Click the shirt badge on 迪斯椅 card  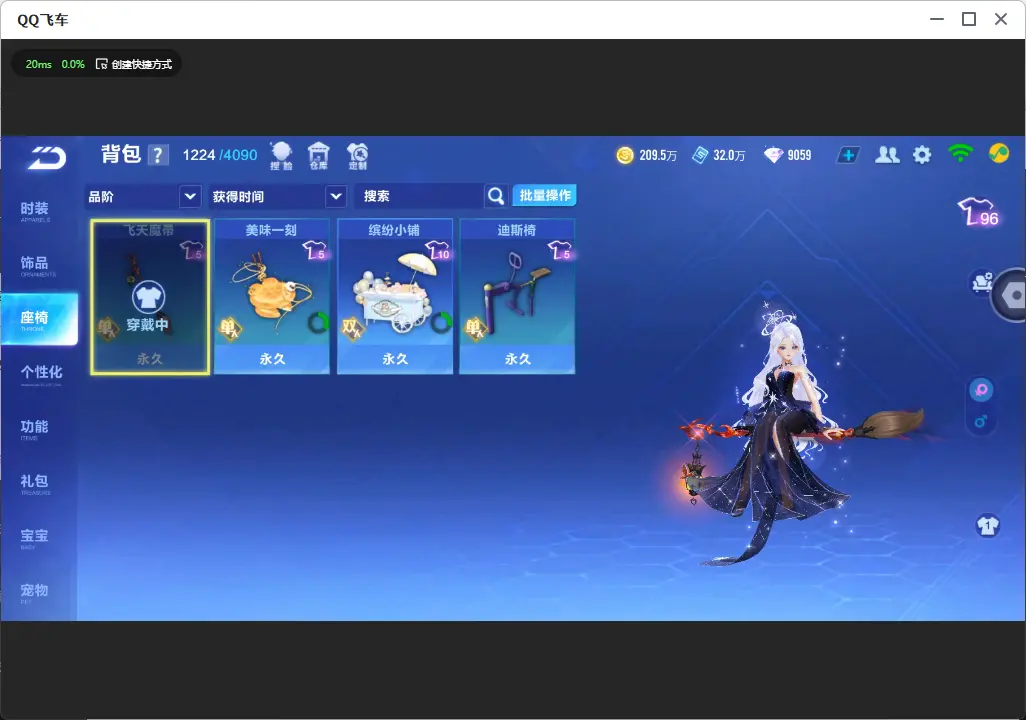[x=560, y=250]
